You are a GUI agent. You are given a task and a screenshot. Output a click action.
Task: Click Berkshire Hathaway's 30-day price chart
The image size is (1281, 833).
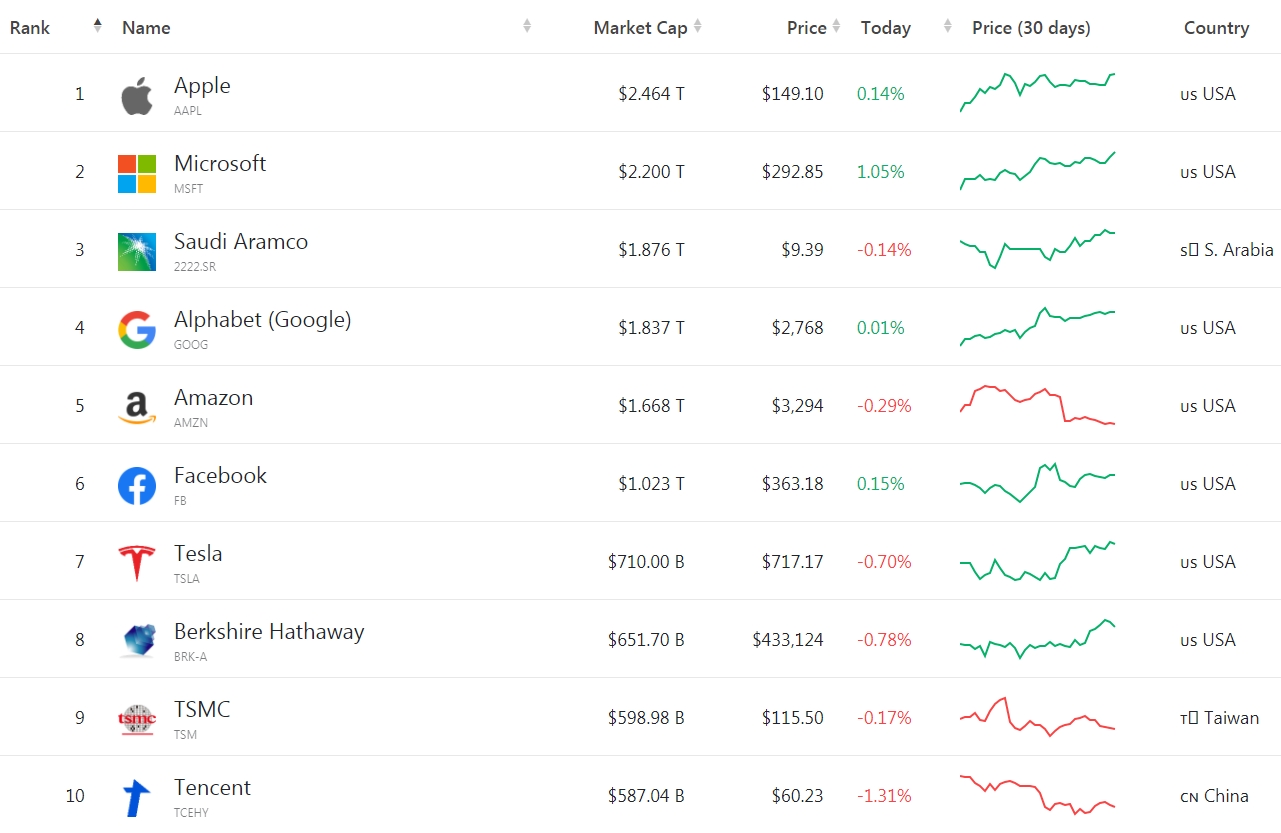click(1037, 638)
